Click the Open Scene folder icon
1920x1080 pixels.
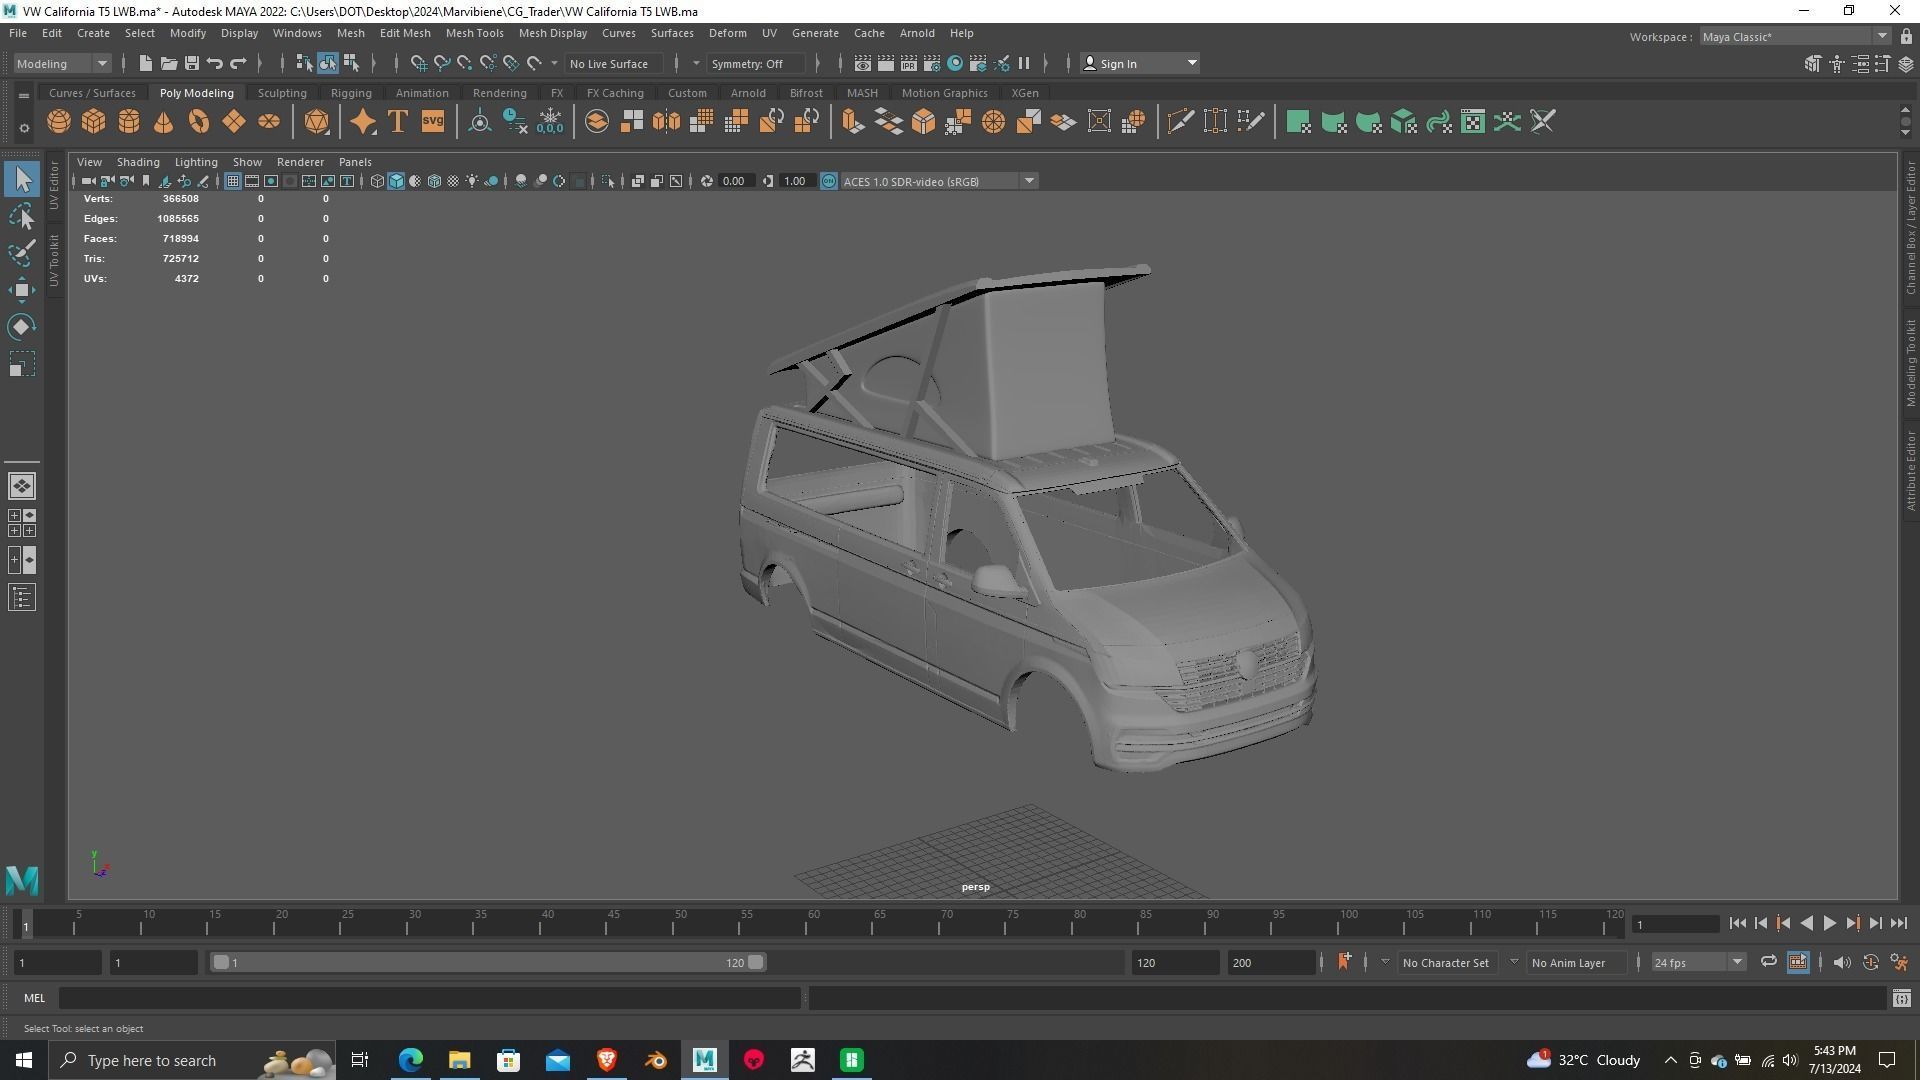(x=169, y=63)
